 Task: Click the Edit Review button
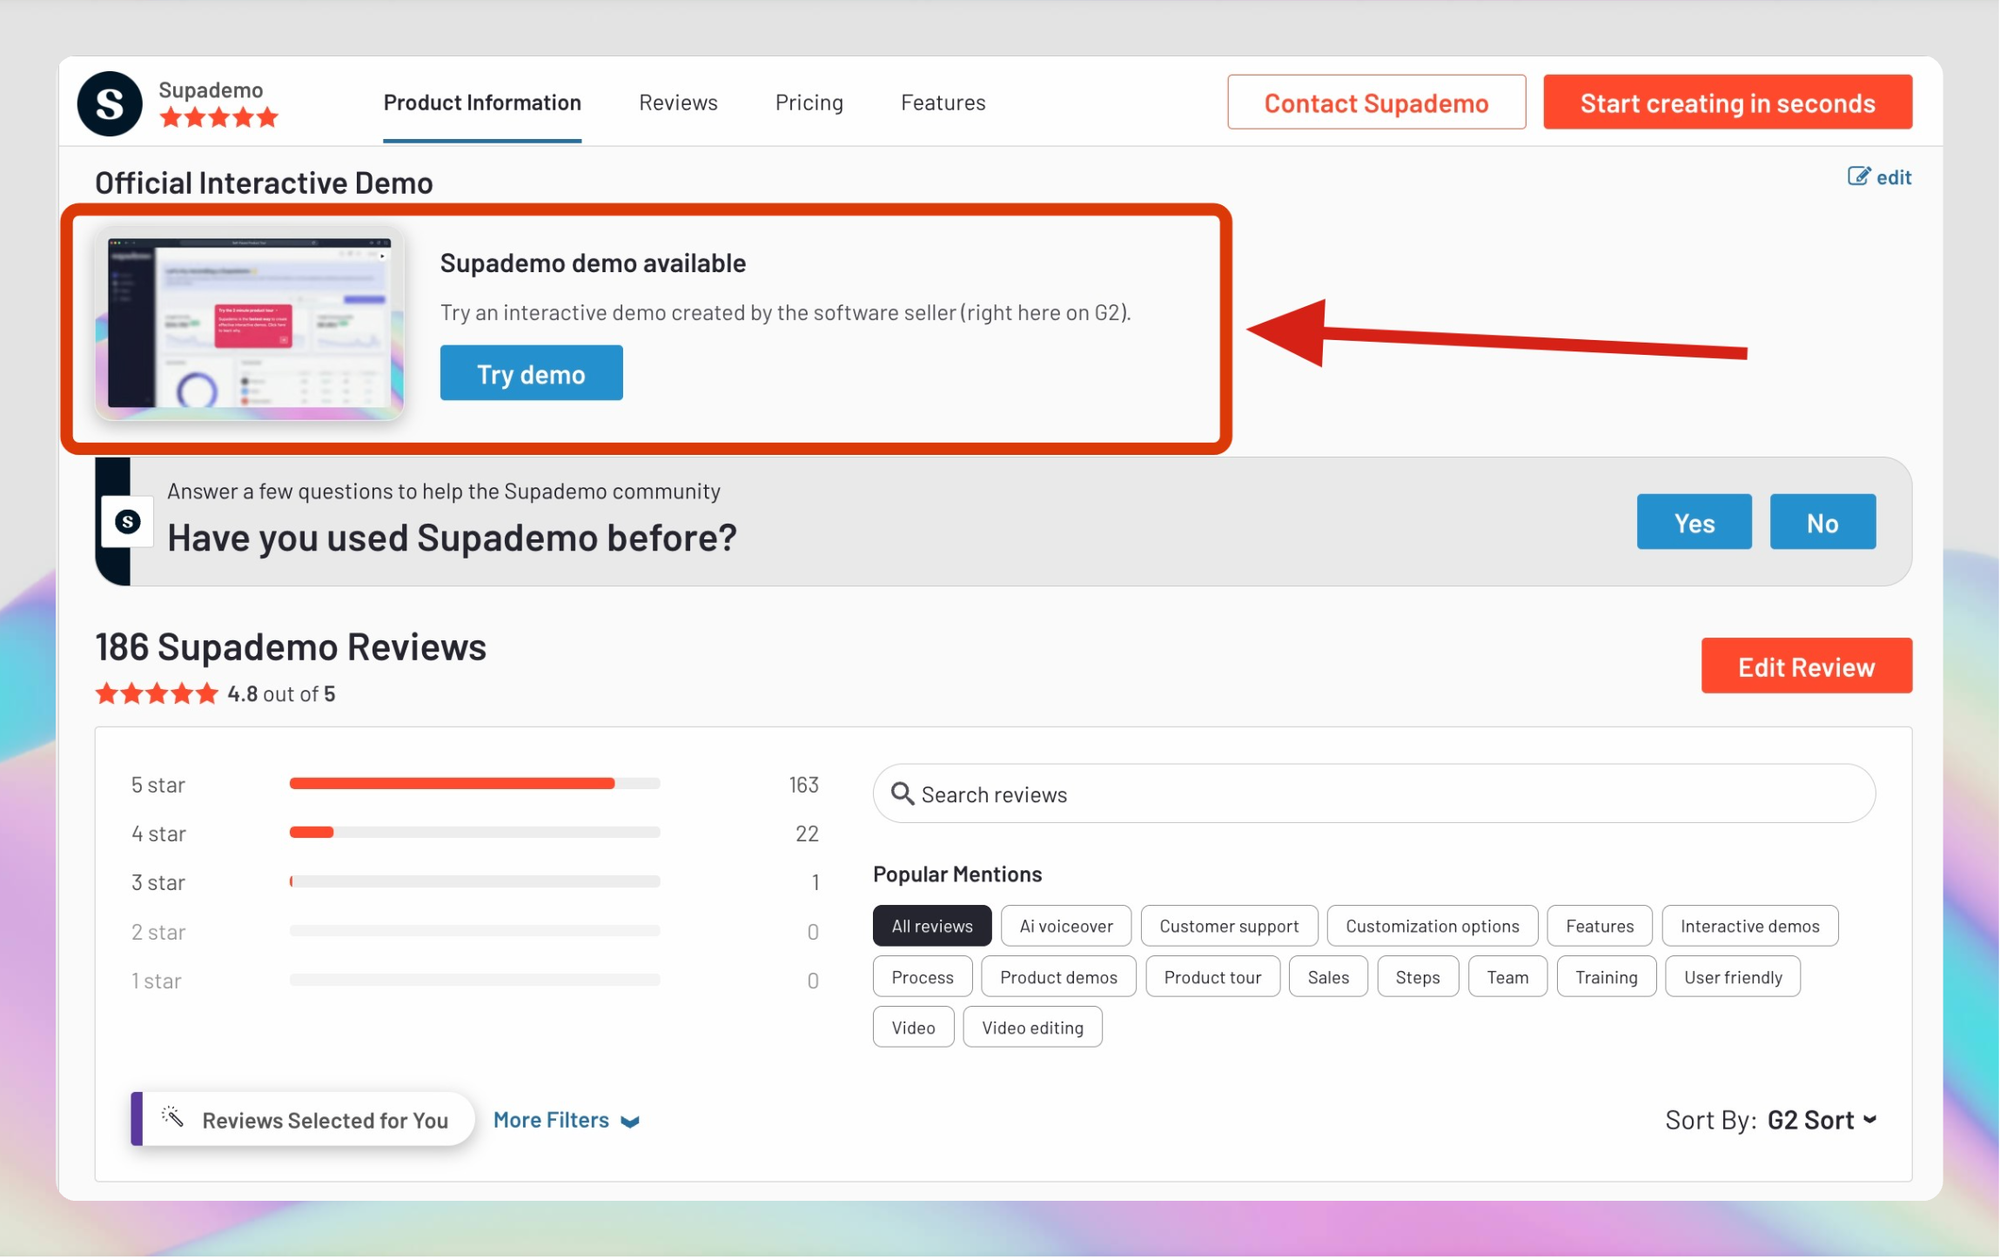tap(1806, 666)
